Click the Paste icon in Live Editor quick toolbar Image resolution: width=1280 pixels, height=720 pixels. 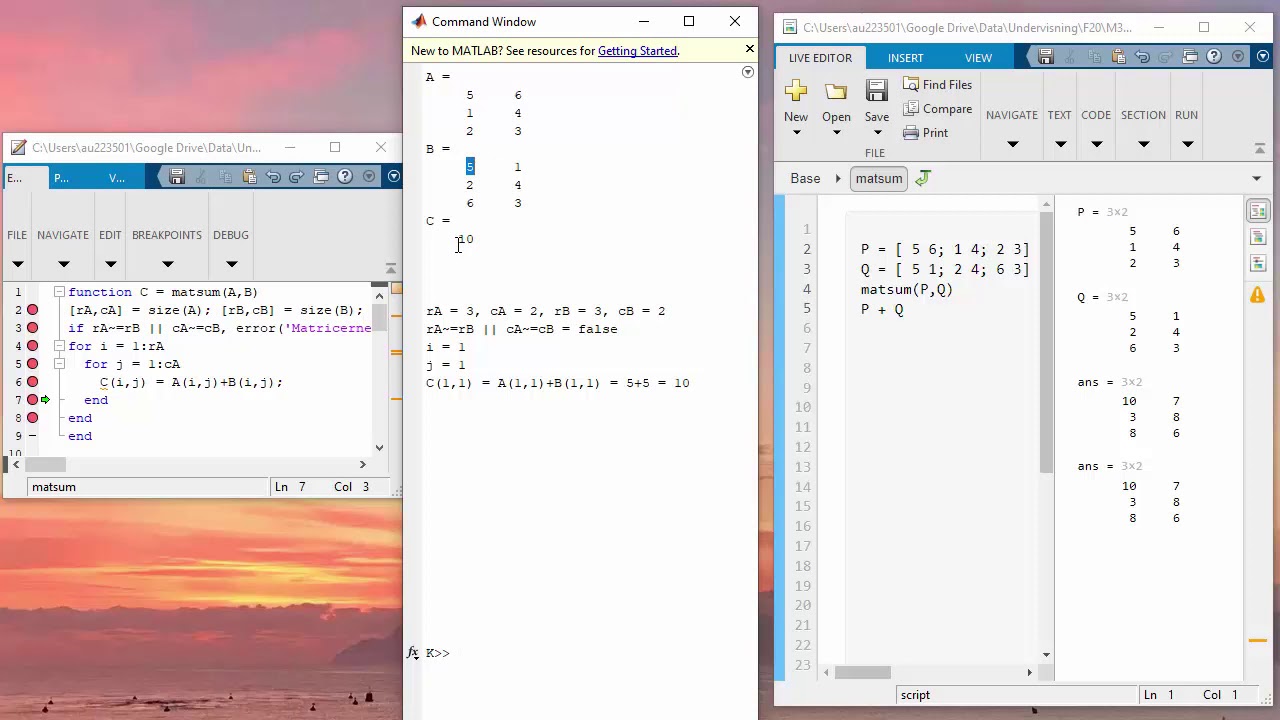pos(1118,57)
